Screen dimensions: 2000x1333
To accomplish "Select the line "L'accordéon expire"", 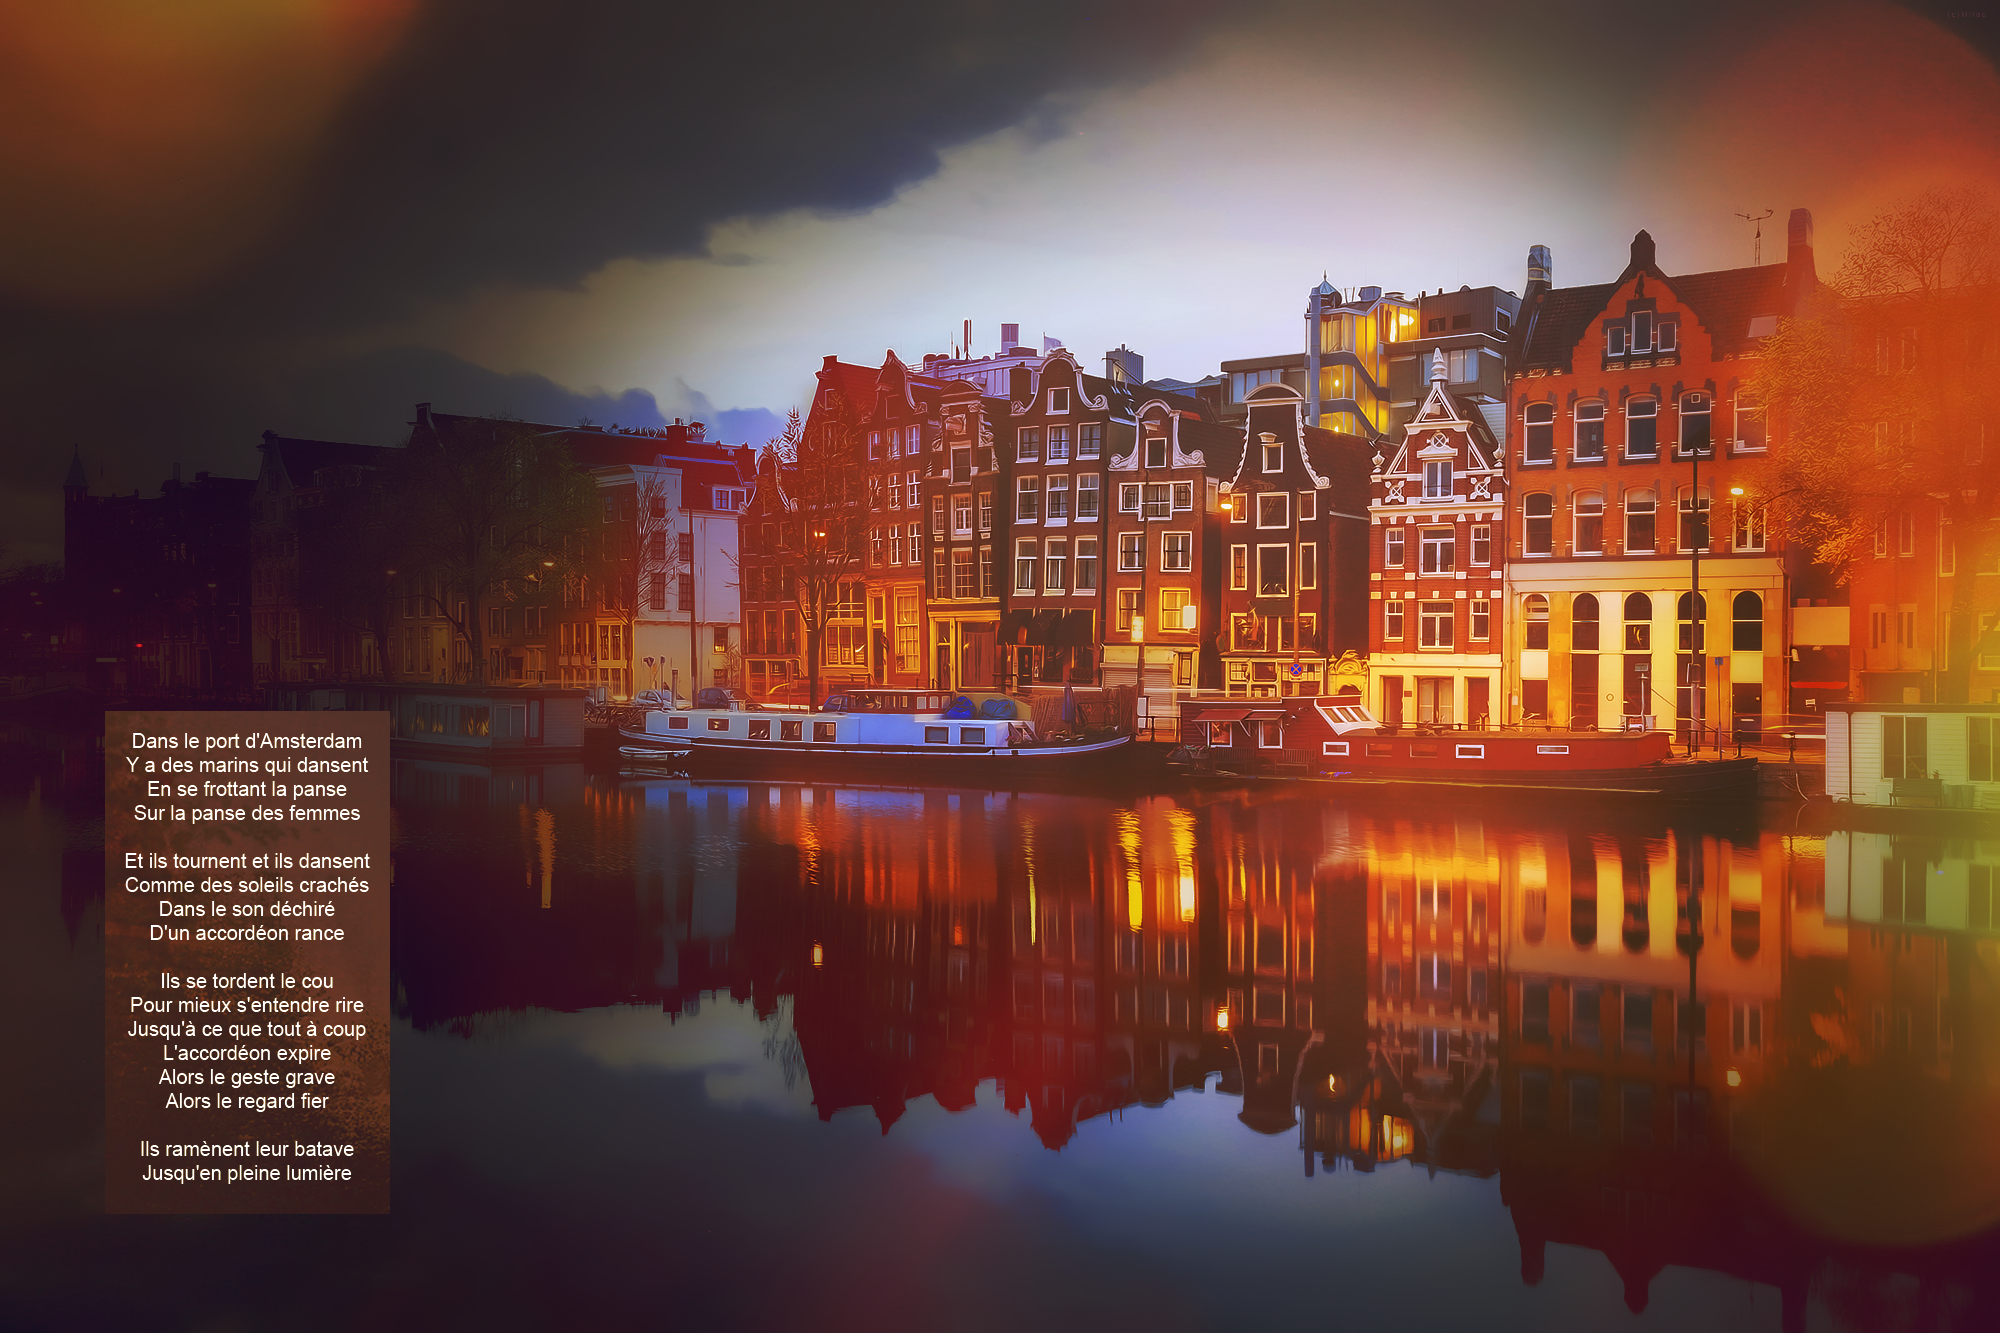I will coord(247,1053).
